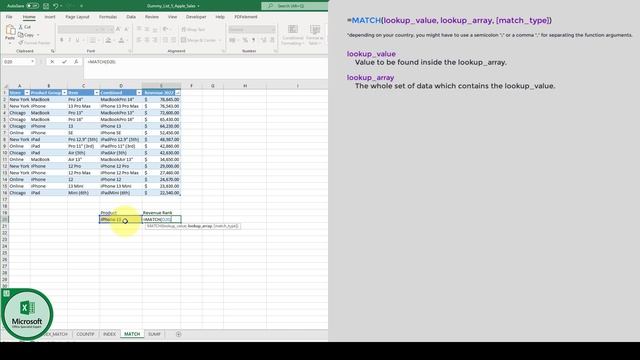Screen dimensions: 640x360
Task: Toggle the AutoSave switch
Action: (33, 6)
